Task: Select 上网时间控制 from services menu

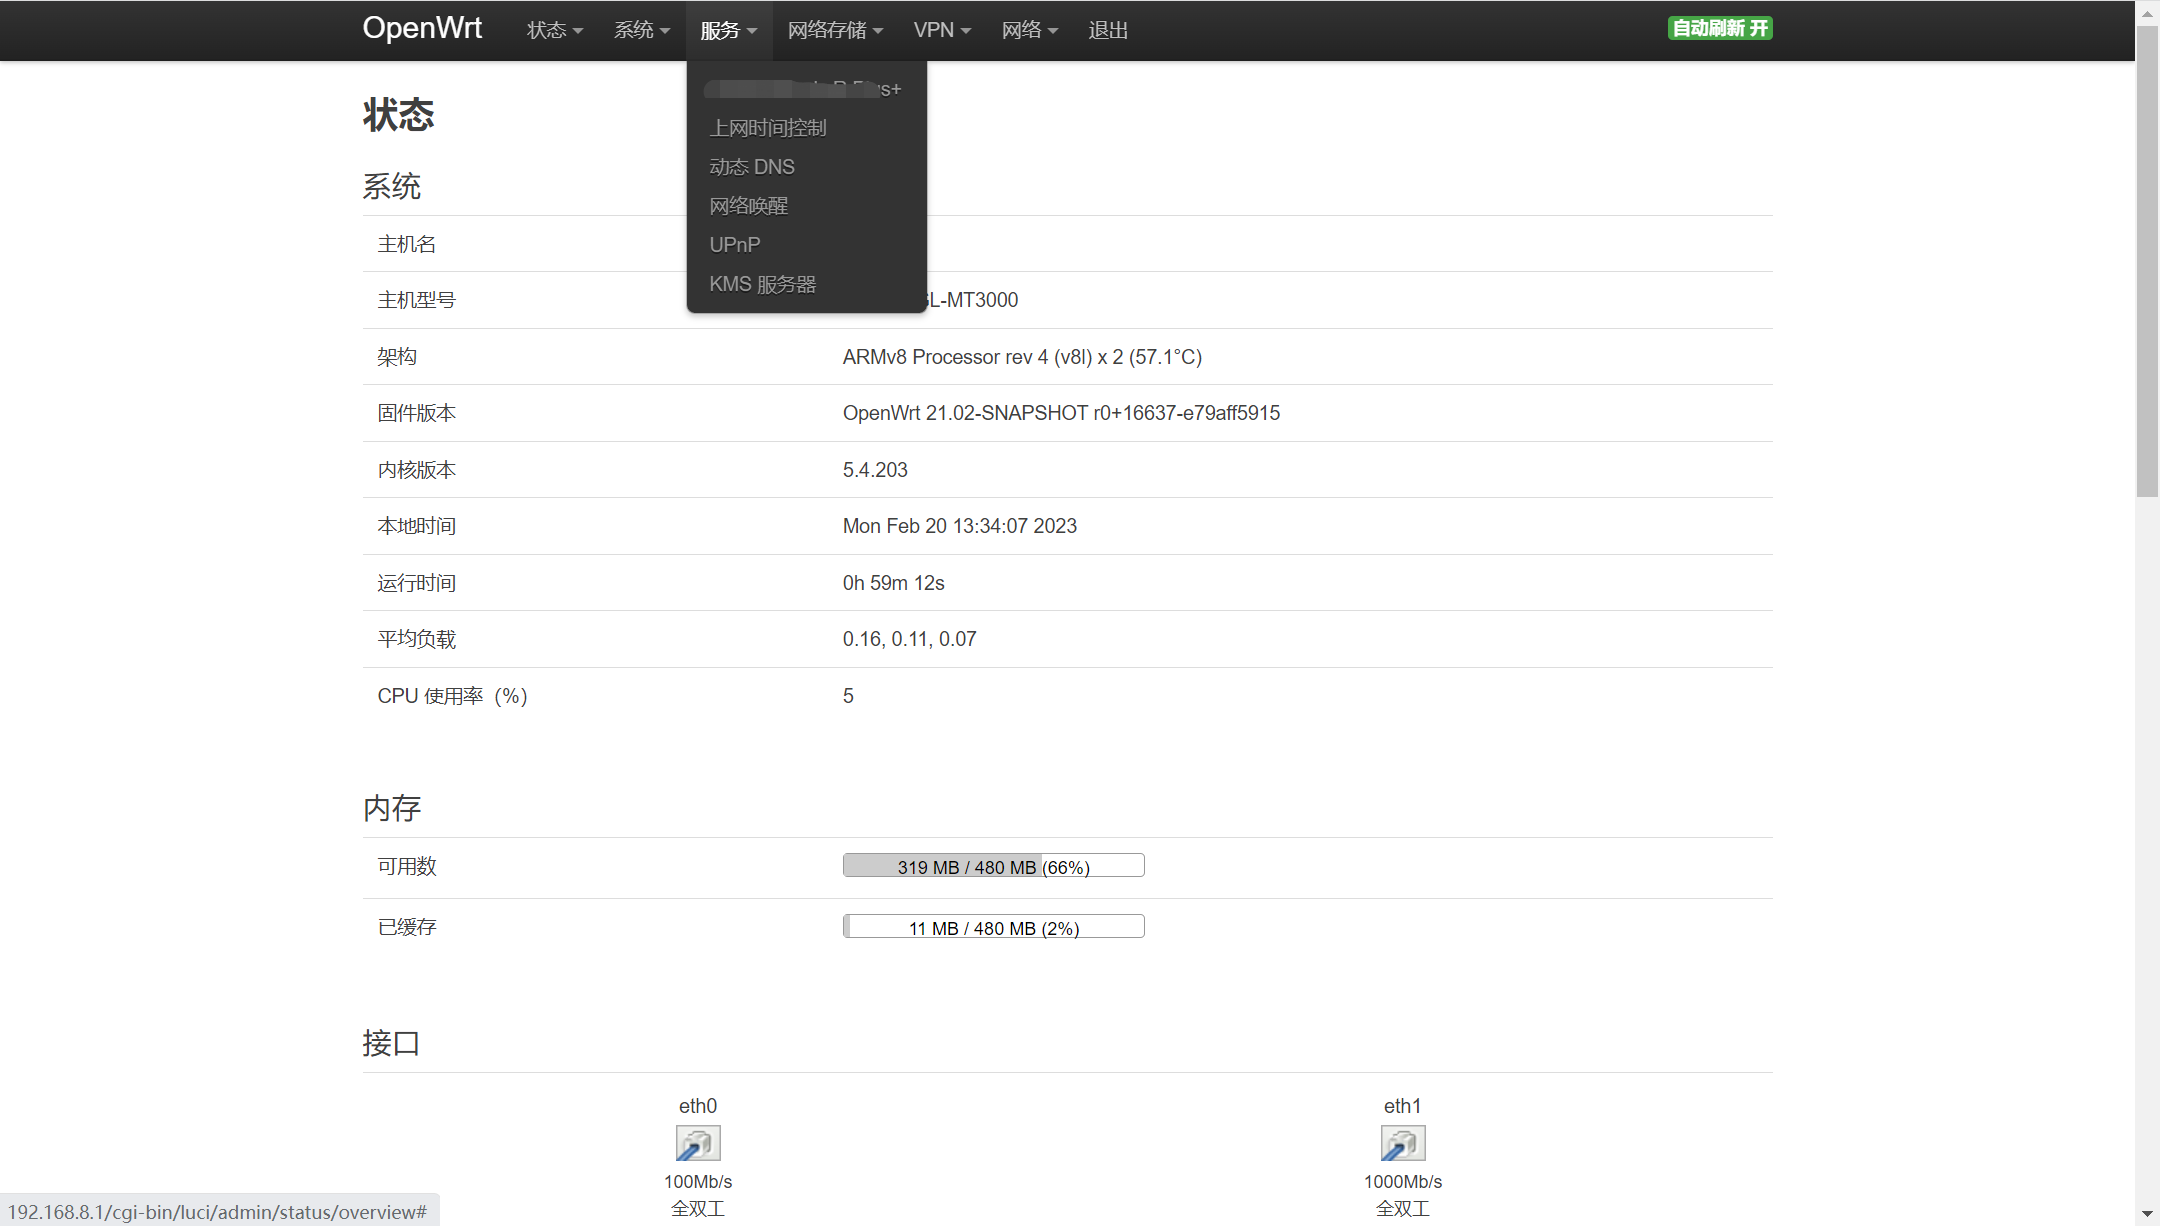Action: (x=768, y=128)
